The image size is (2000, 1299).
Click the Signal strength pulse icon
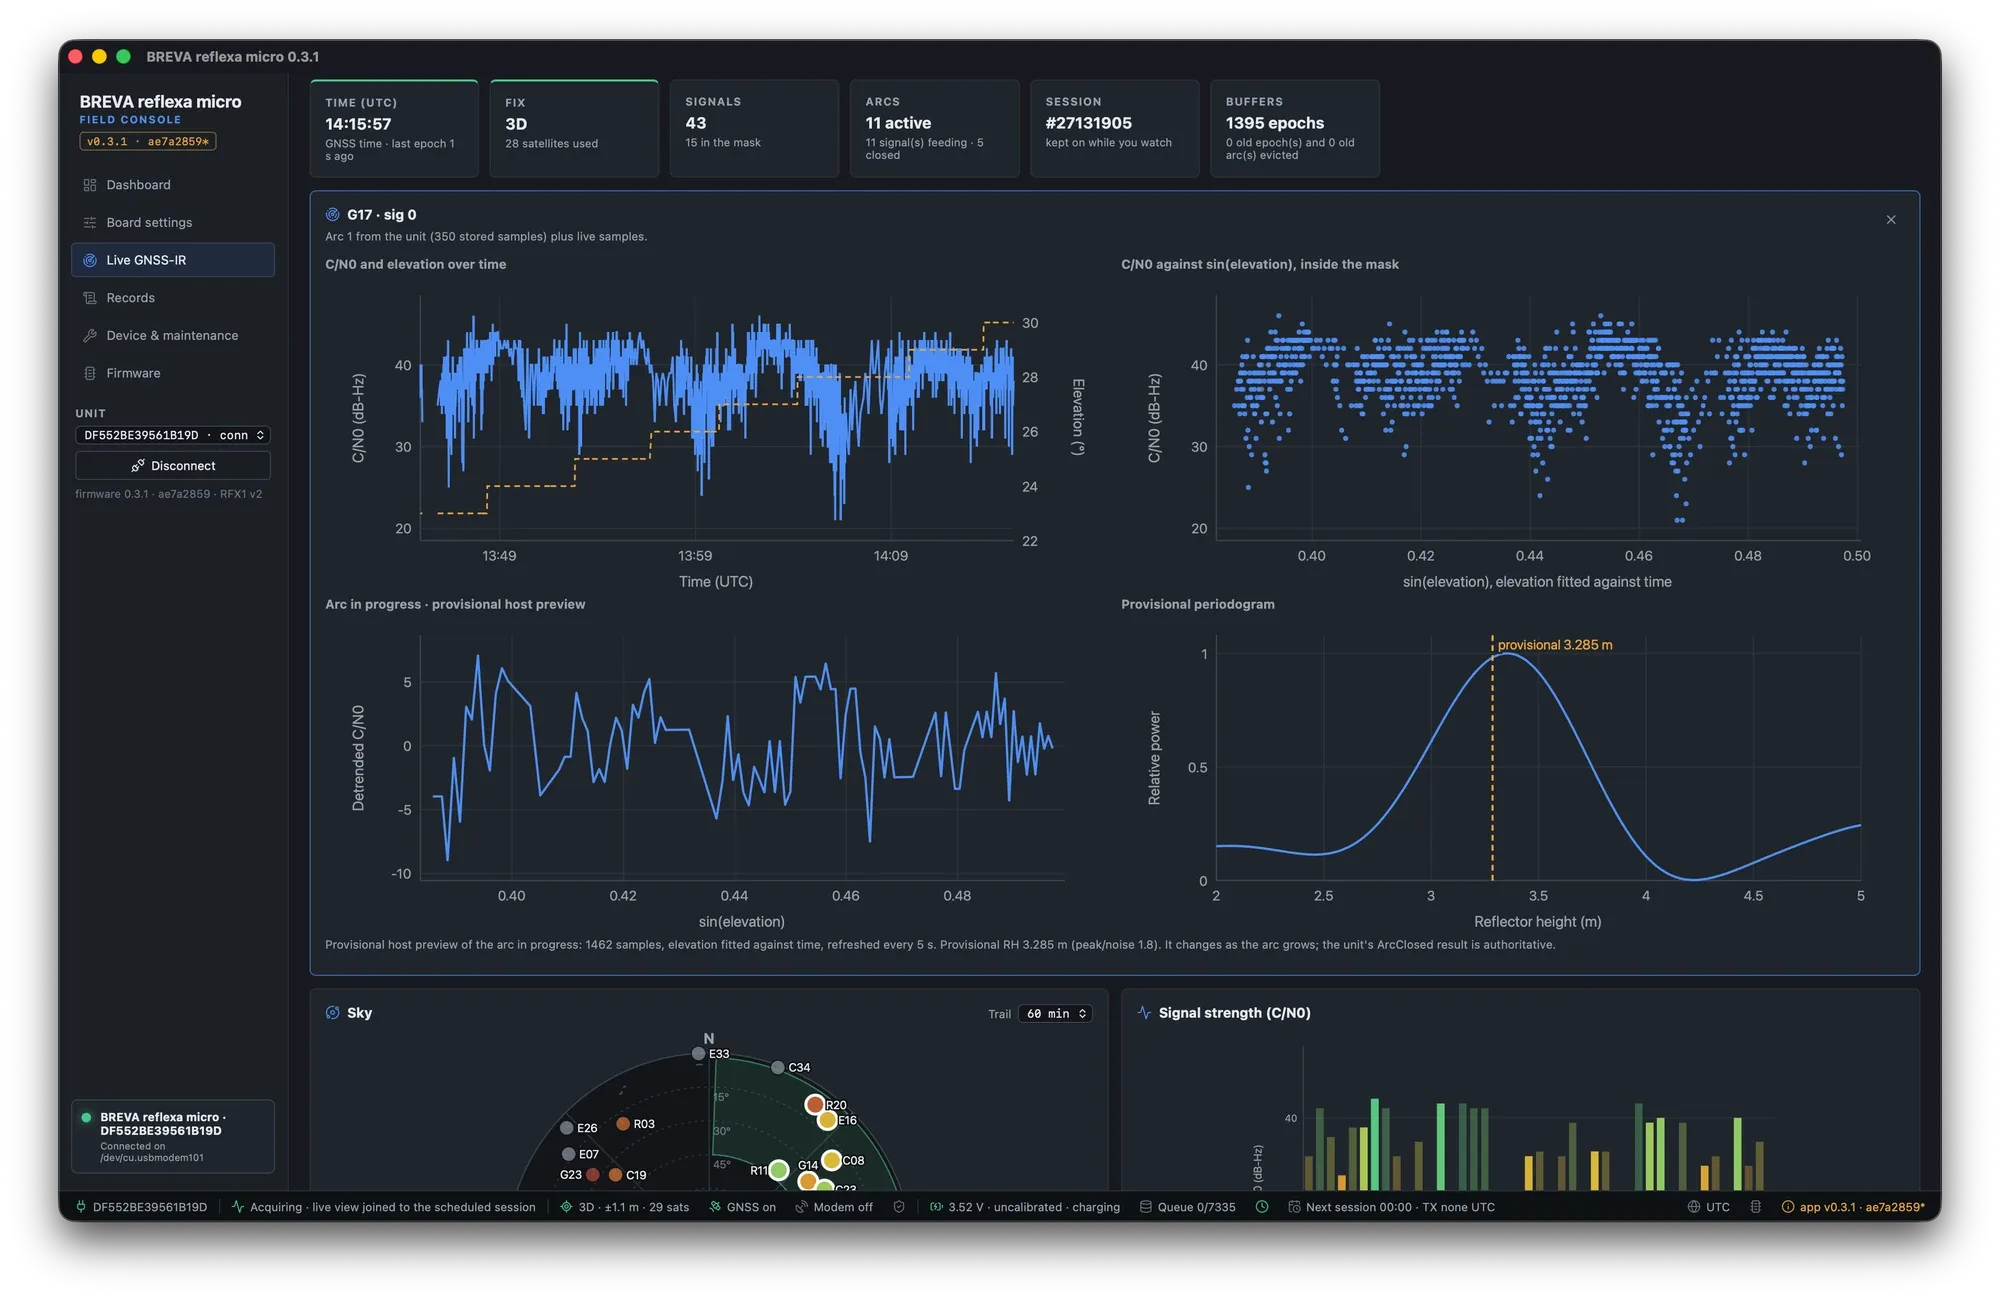pyautogui.click(x=1144, y=1013)
